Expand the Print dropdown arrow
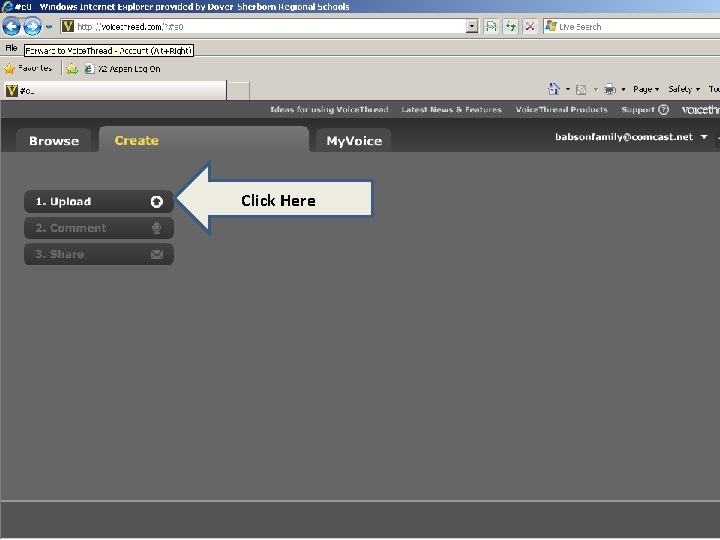The width and height of the screenshot is (720, 540). point(623,89)
